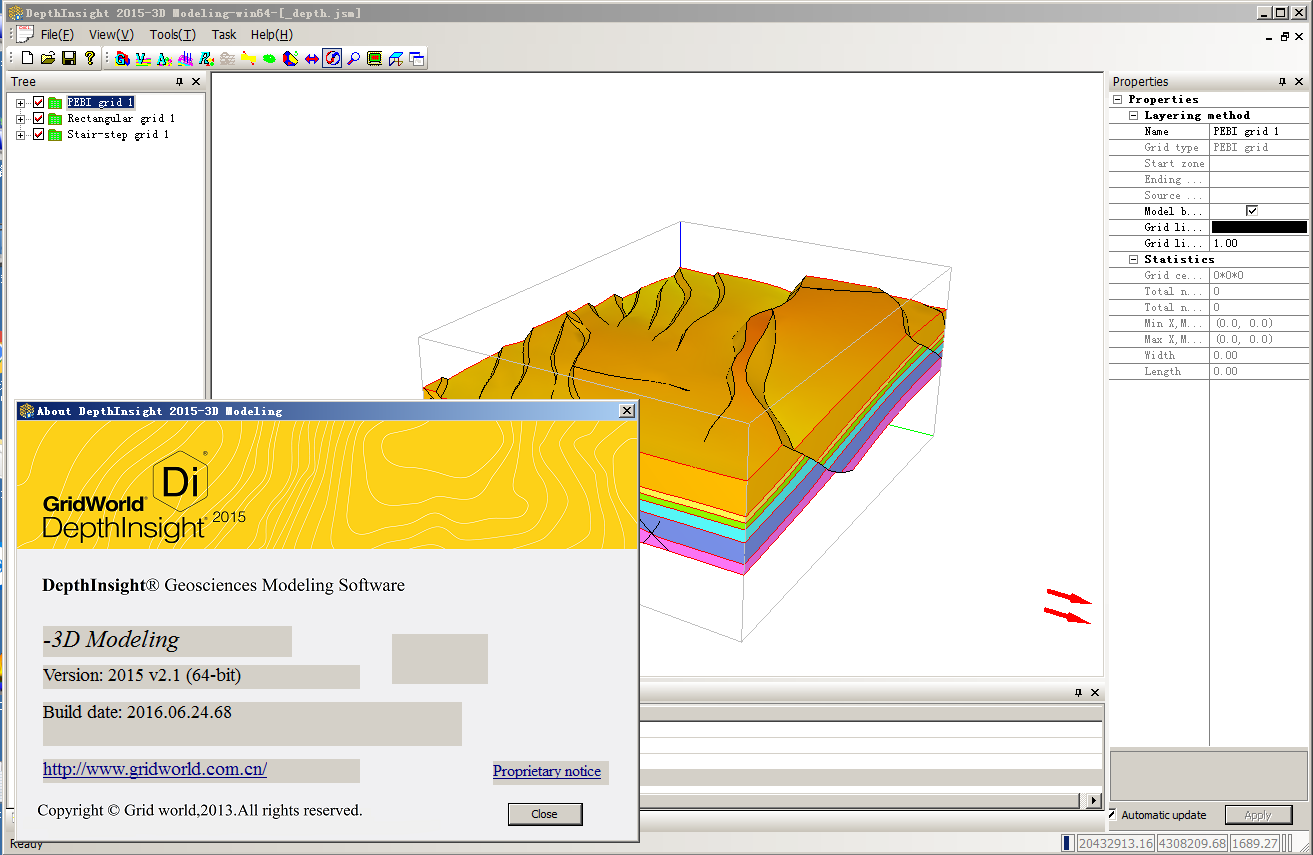
Task: Pin the Tree panel with pushpin icon
Action: 180,82
